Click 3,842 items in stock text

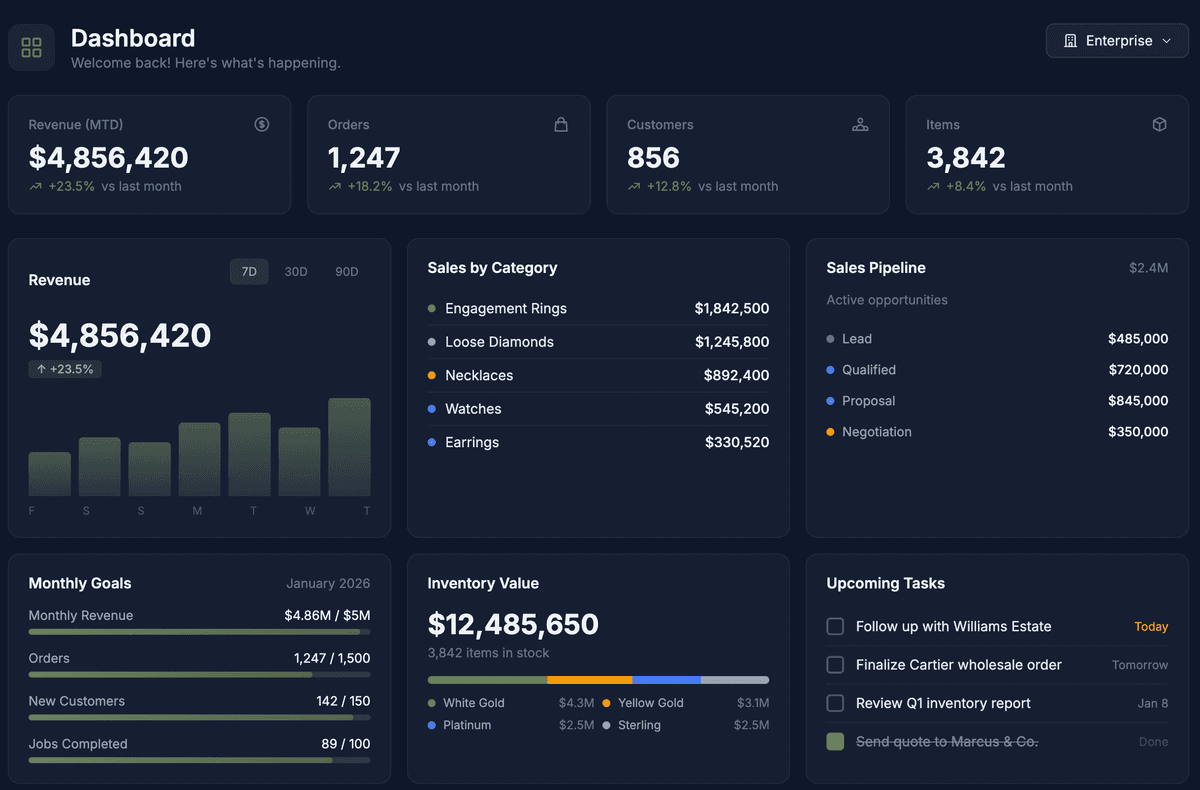[x=488, y=653]
